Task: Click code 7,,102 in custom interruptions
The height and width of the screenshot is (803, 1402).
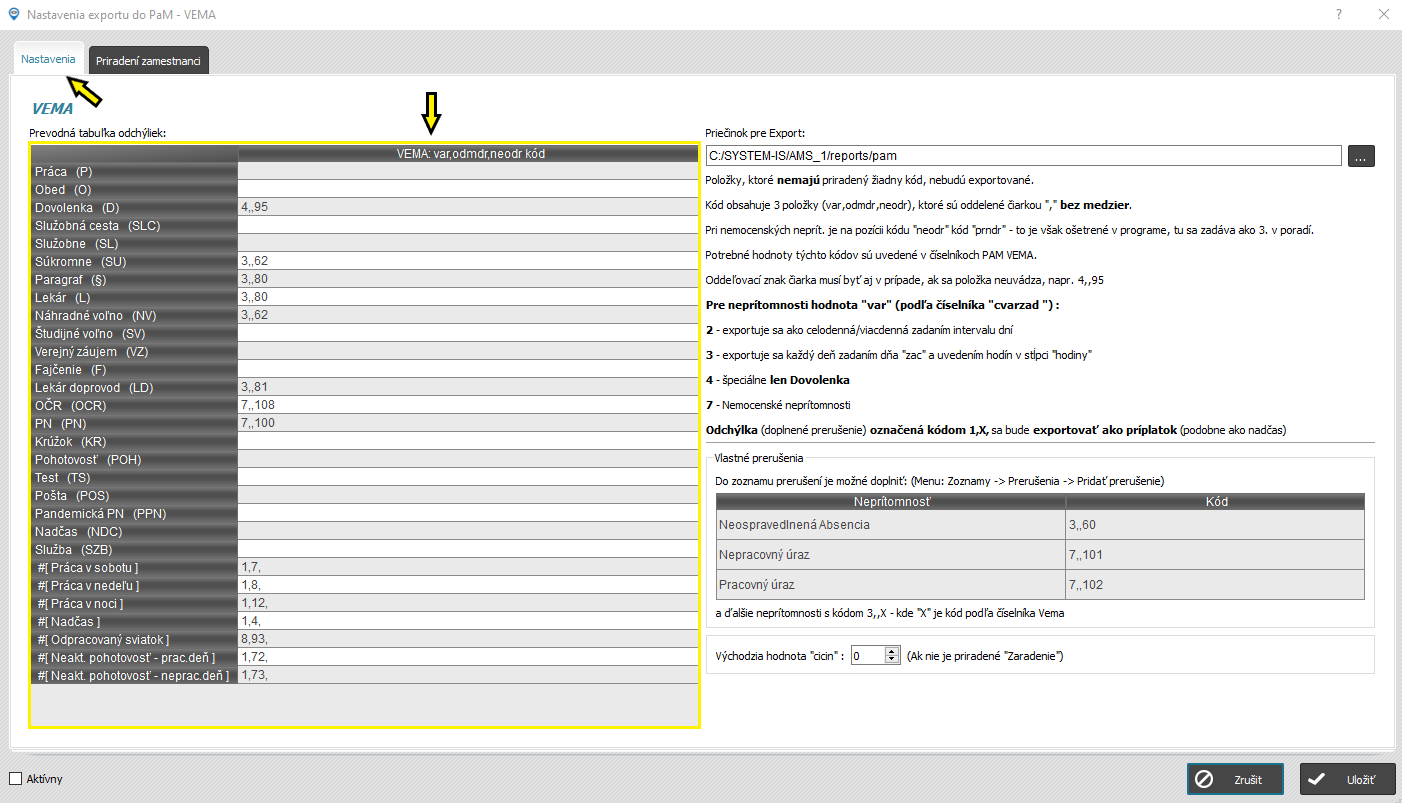Action: tap(1215, 584)
